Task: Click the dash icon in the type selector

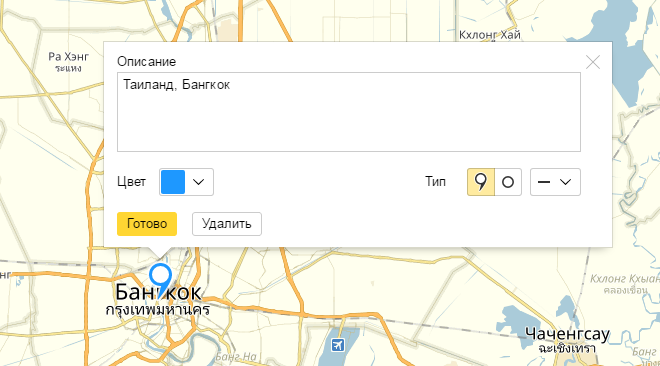Action: tap(544, 182)
